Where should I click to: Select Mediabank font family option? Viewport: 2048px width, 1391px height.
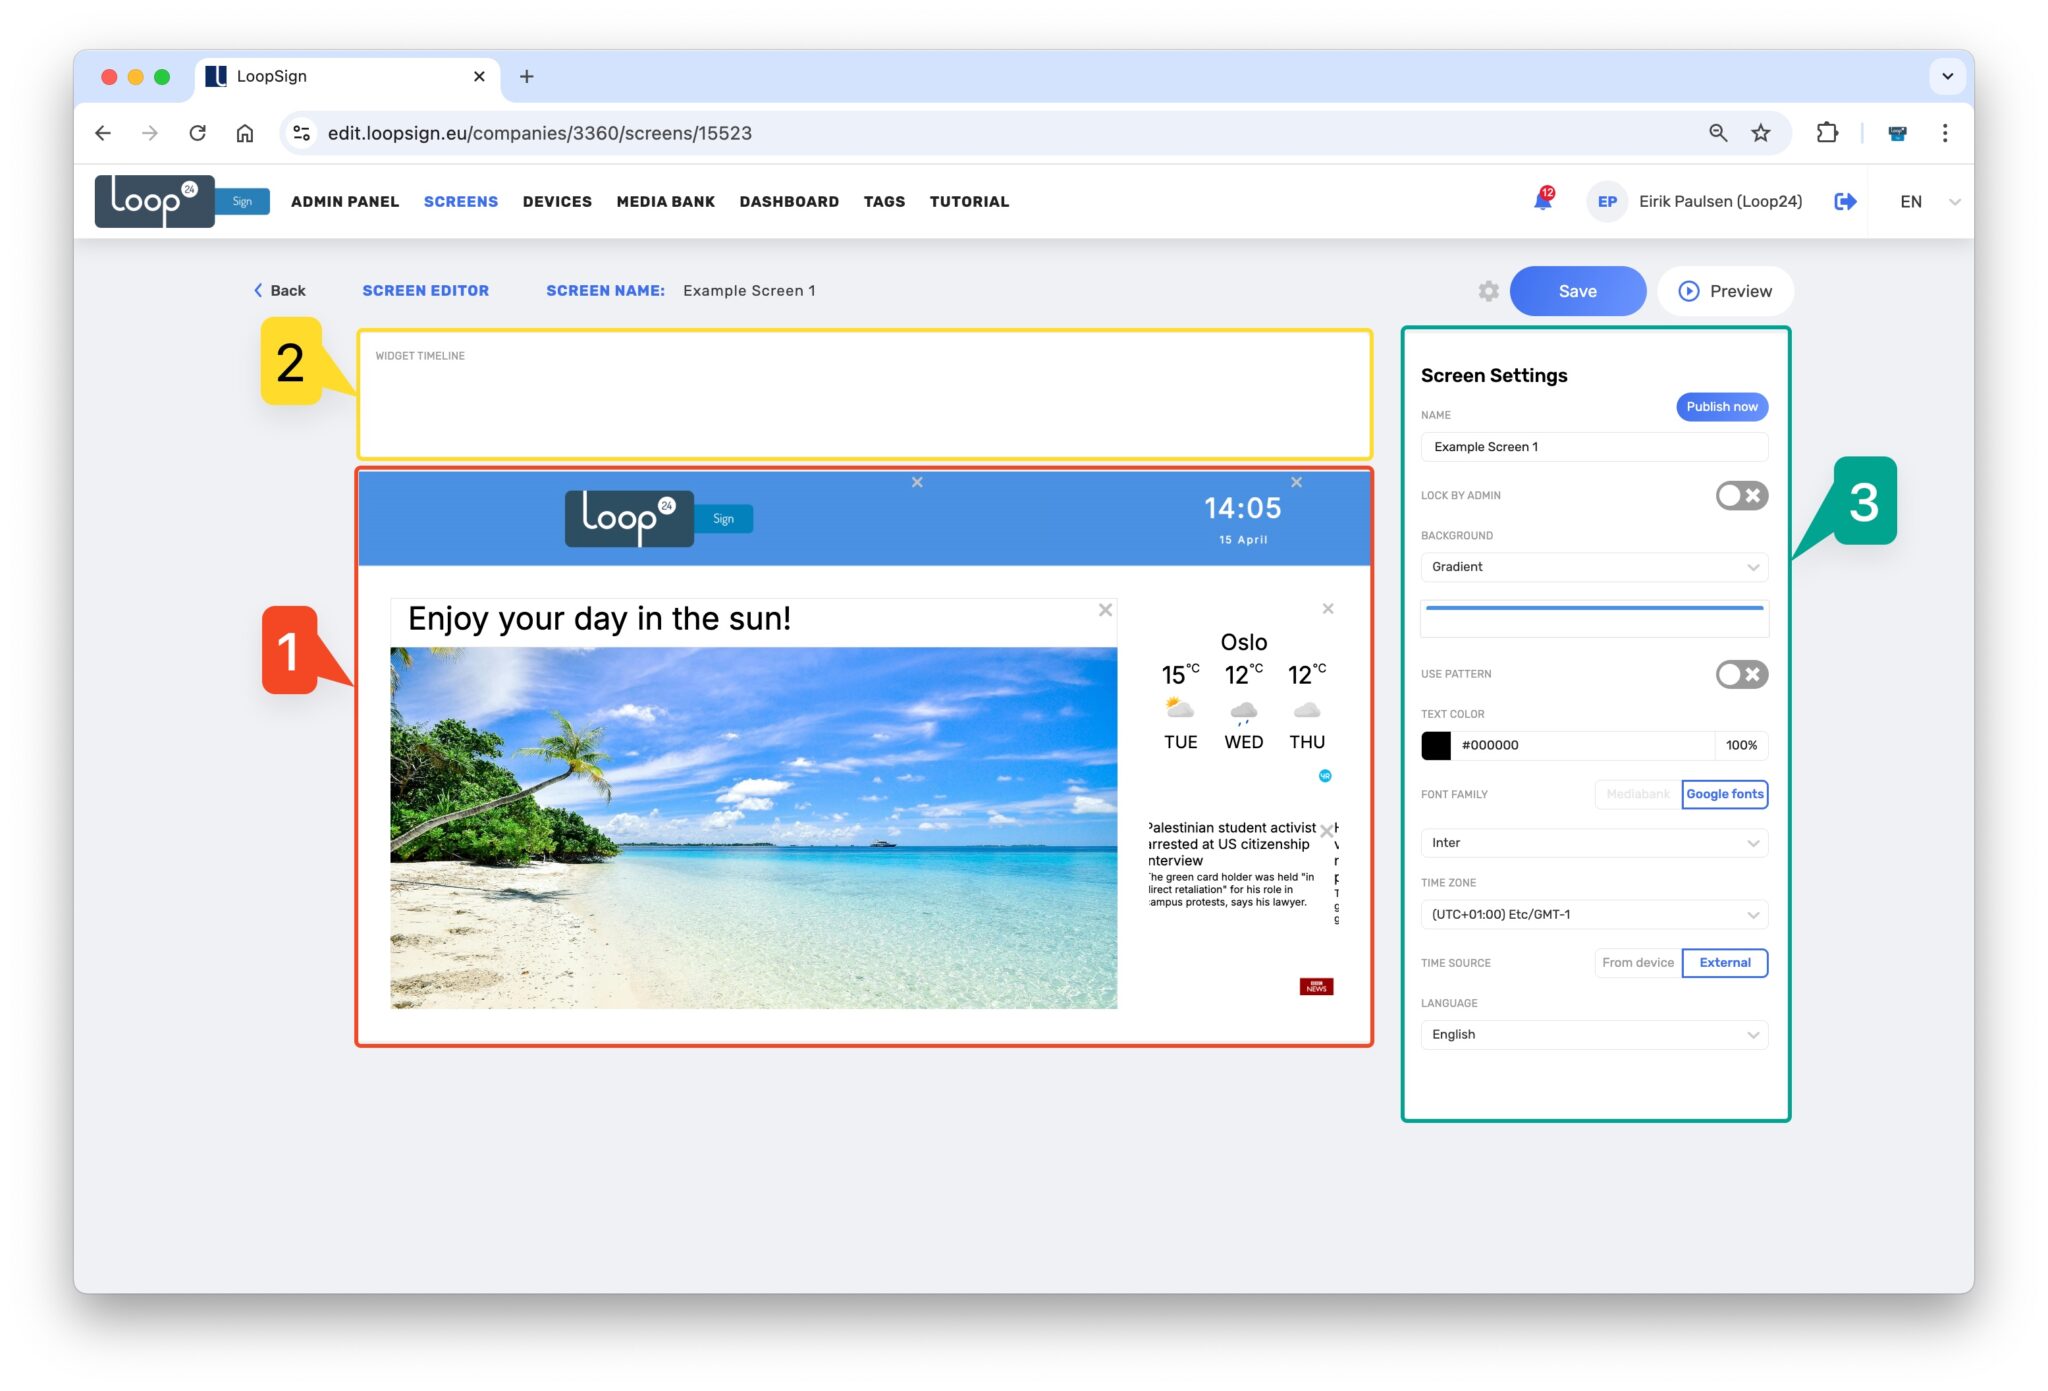tap(1638, 794)
